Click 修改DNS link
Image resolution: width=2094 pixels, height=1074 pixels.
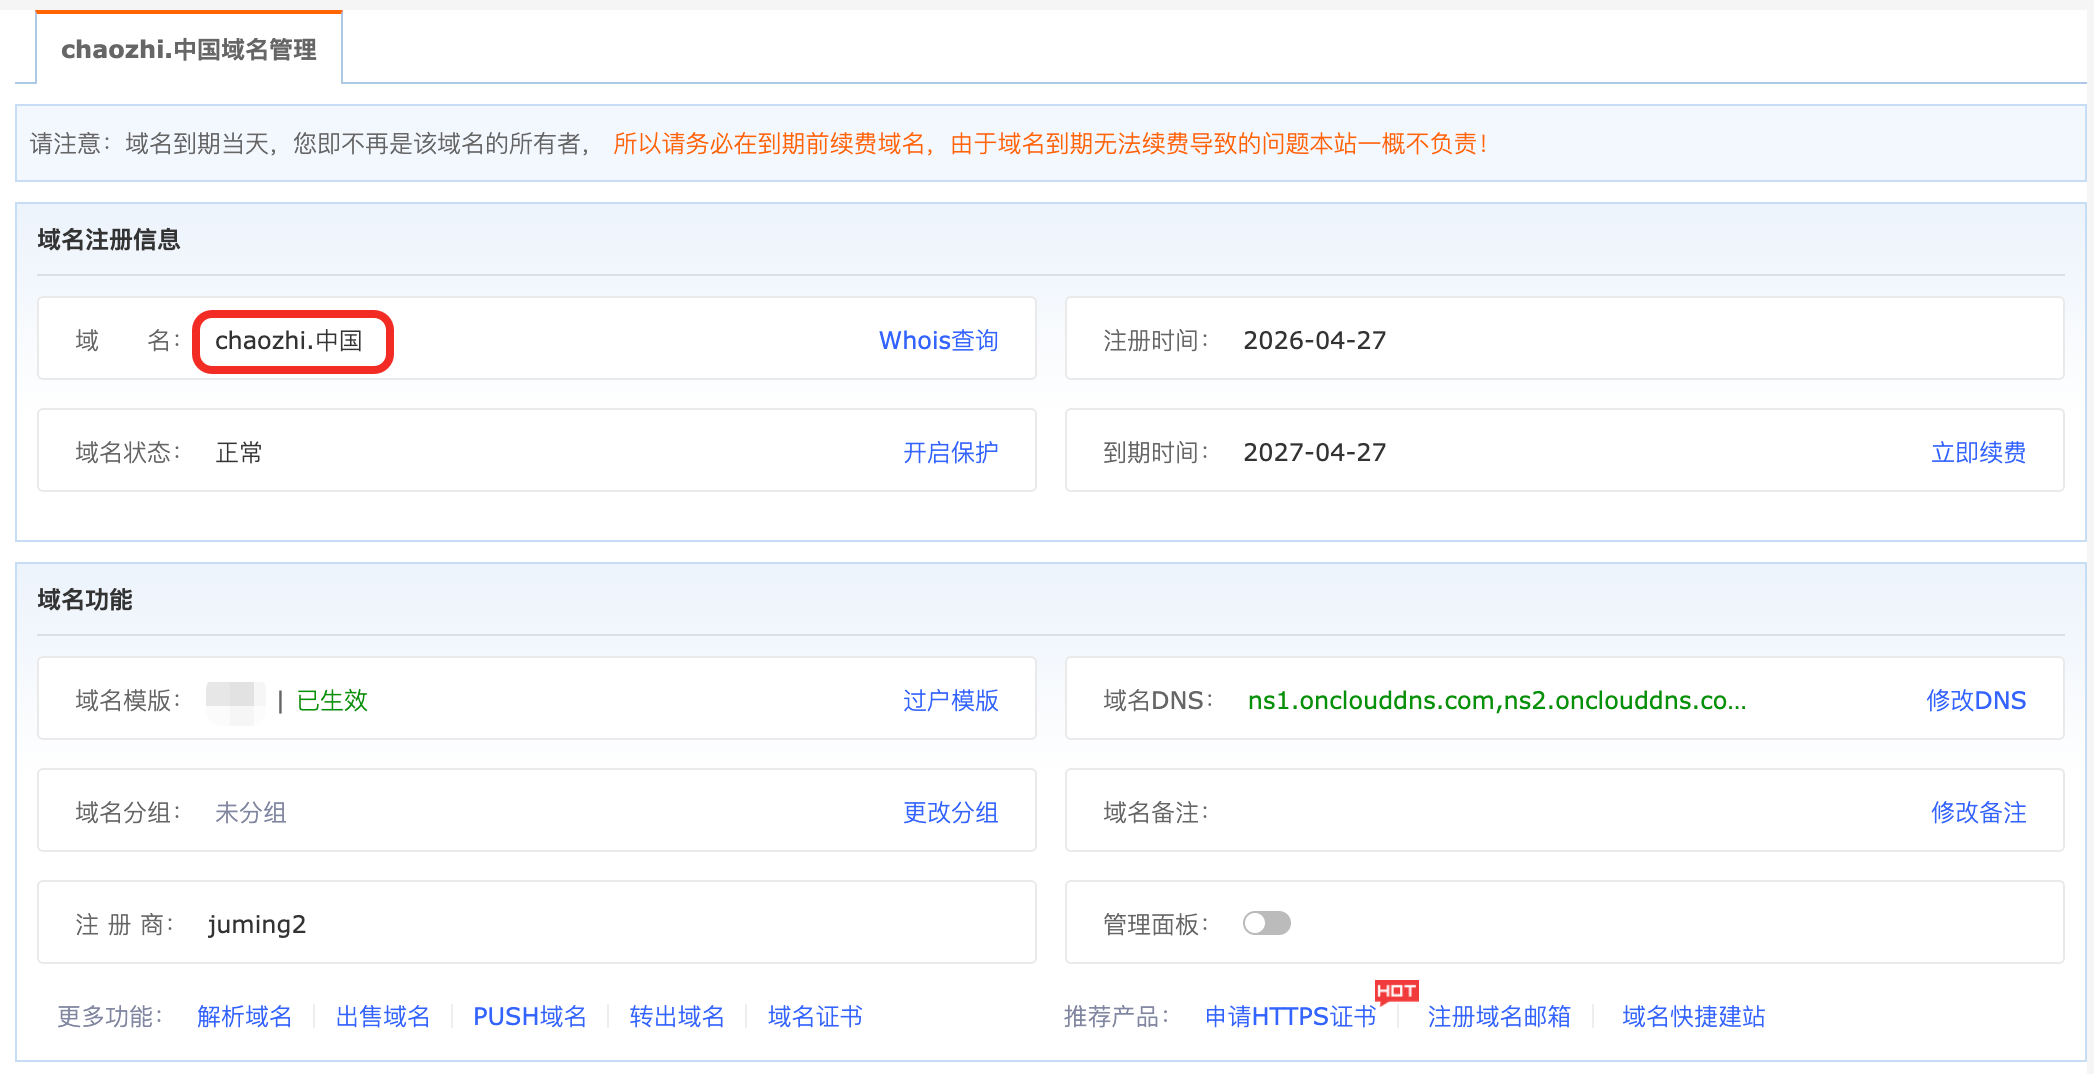tap(1976, 701)
